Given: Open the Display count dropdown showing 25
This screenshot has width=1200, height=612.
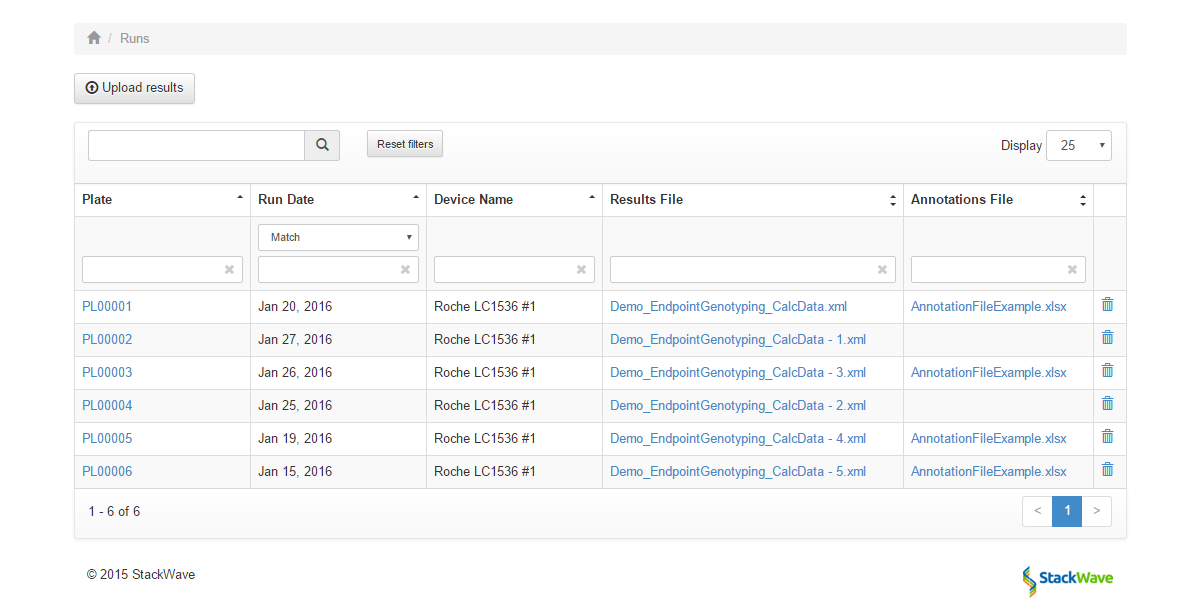Looking at the screenshot, I should coord(1078,145).
